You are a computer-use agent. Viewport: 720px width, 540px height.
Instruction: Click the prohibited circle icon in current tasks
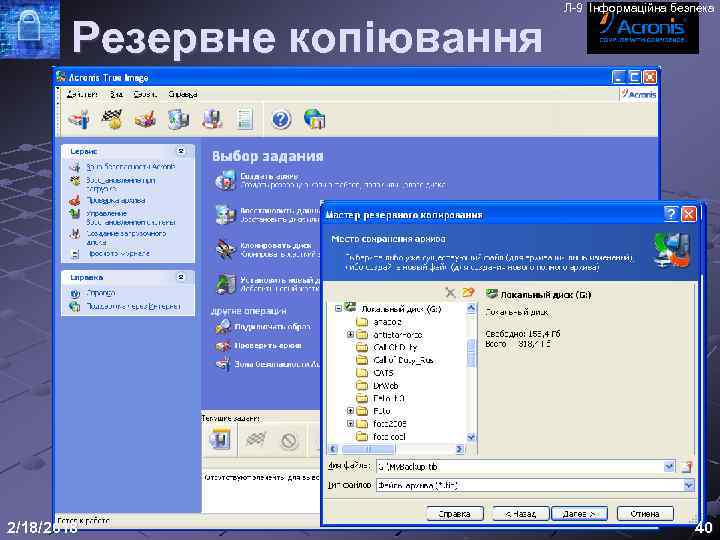click(x=289, y=441)
